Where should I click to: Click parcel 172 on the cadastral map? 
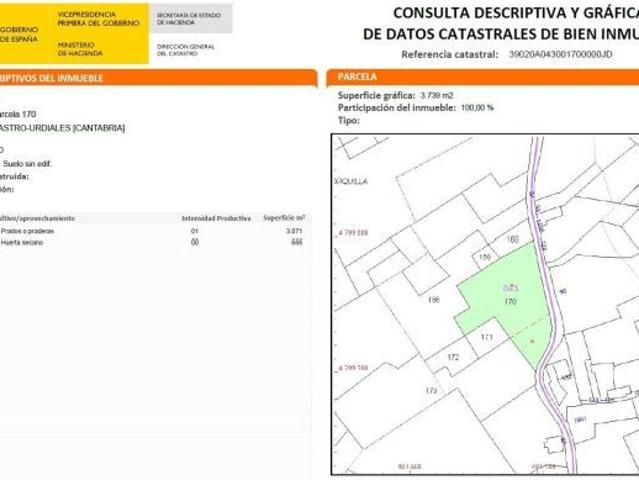pyautogui.click(x=453, y=357)
